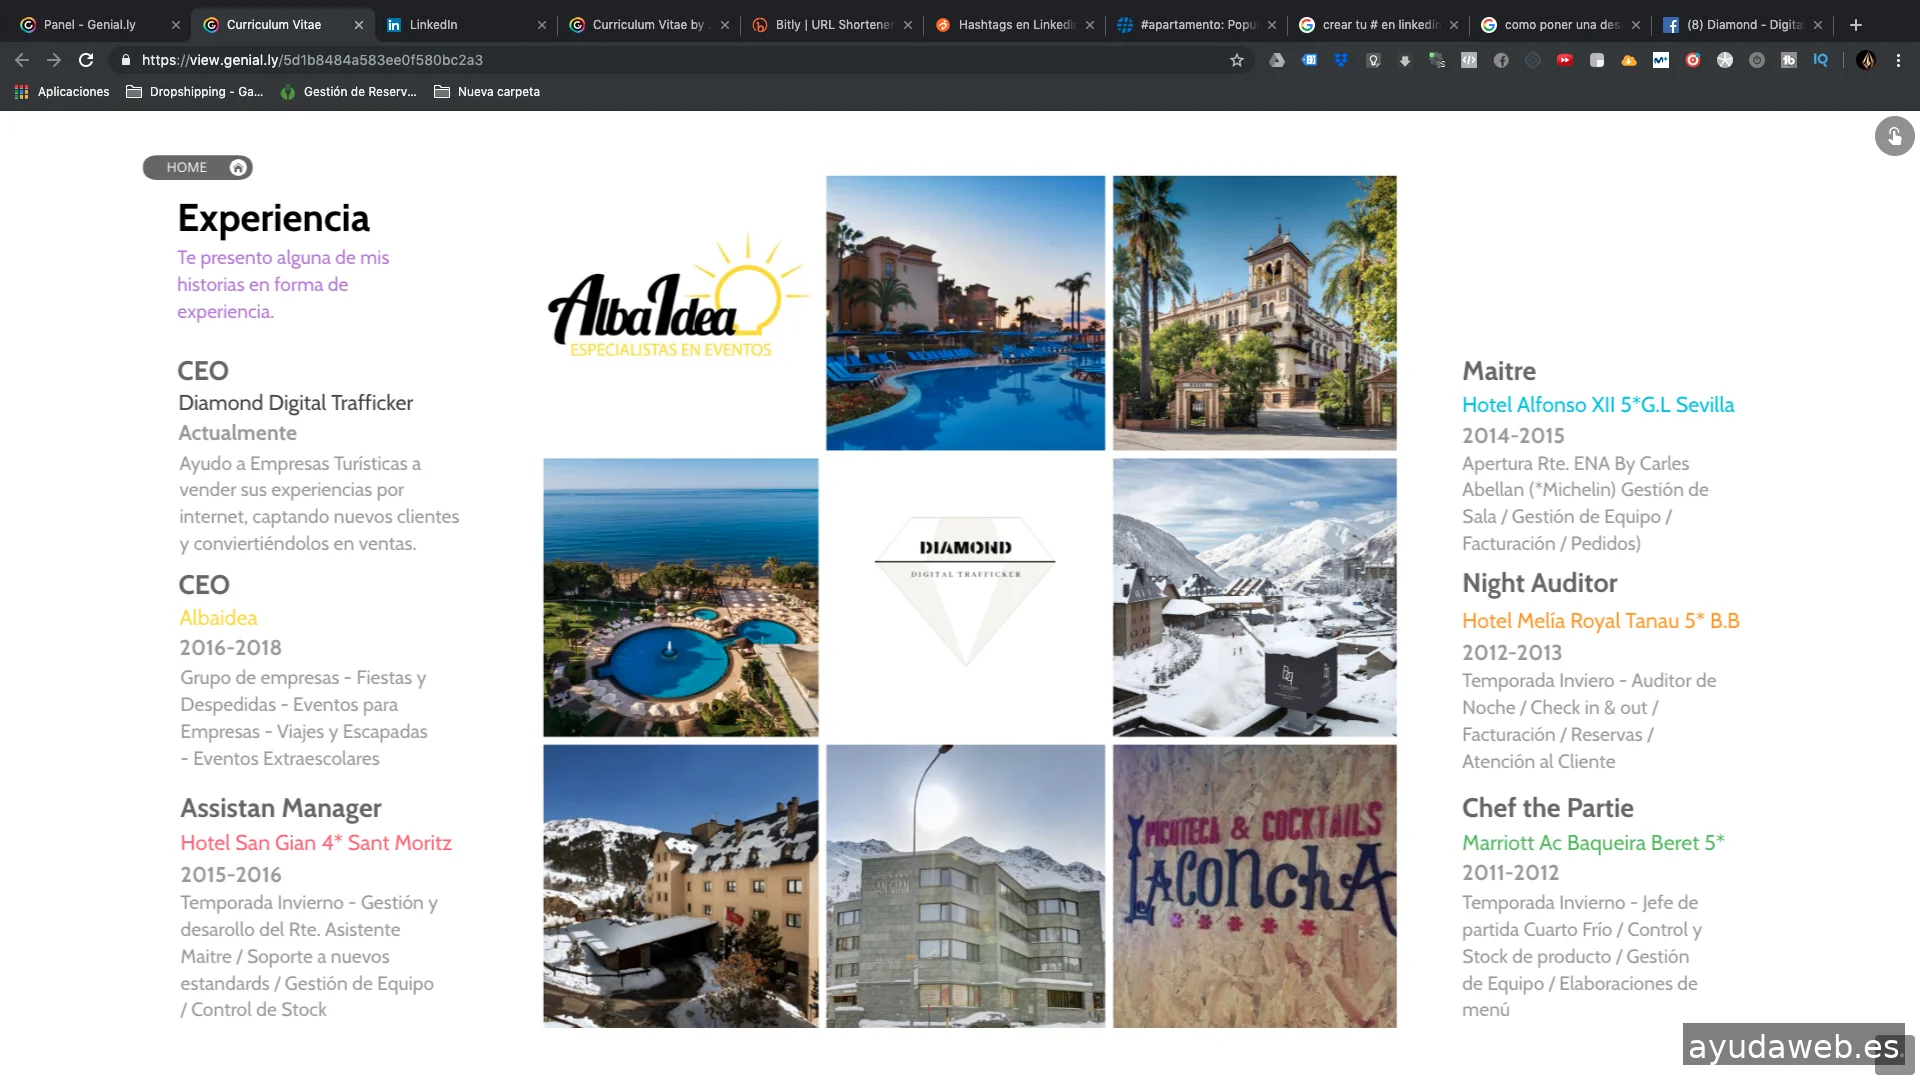Screen dimensions: 1920x1080
Task: Open a new browser tab
Action: pos(1856,25)
